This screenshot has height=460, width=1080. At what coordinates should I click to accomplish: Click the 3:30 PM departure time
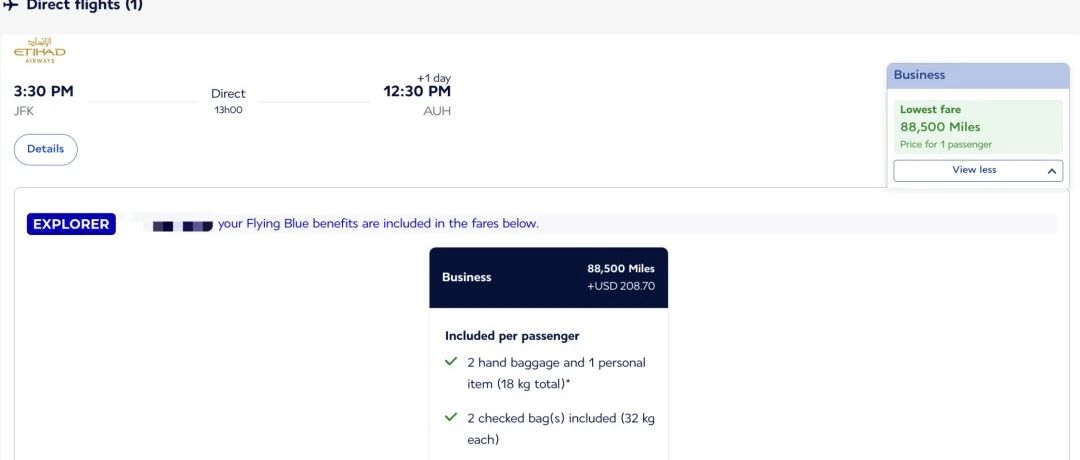(x=44, y=91)
